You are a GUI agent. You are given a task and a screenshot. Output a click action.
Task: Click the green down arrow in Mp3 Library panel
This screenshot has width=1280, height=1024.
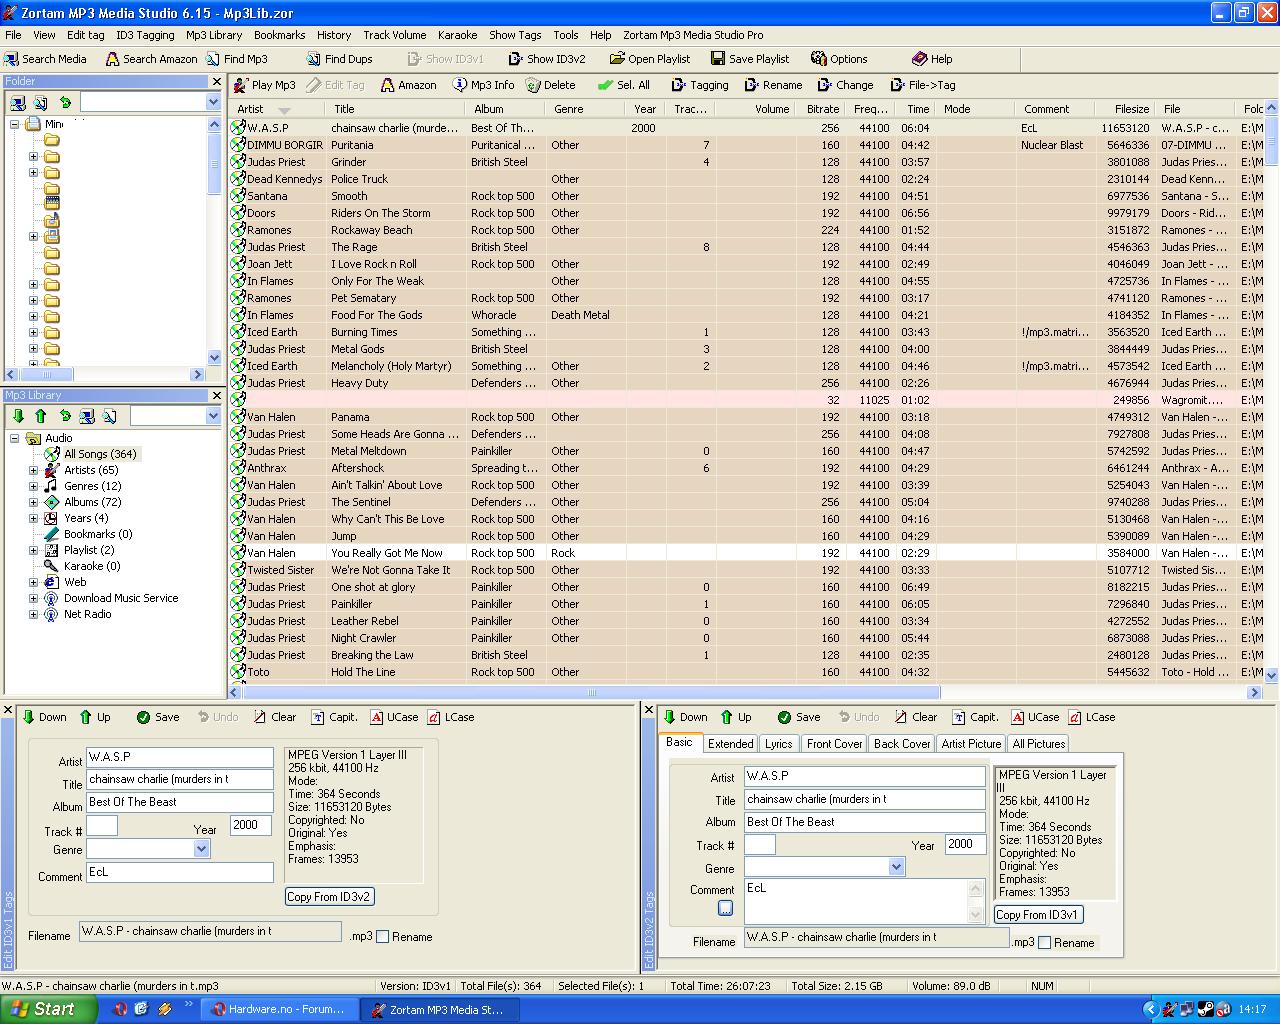(x=18, y=416)
